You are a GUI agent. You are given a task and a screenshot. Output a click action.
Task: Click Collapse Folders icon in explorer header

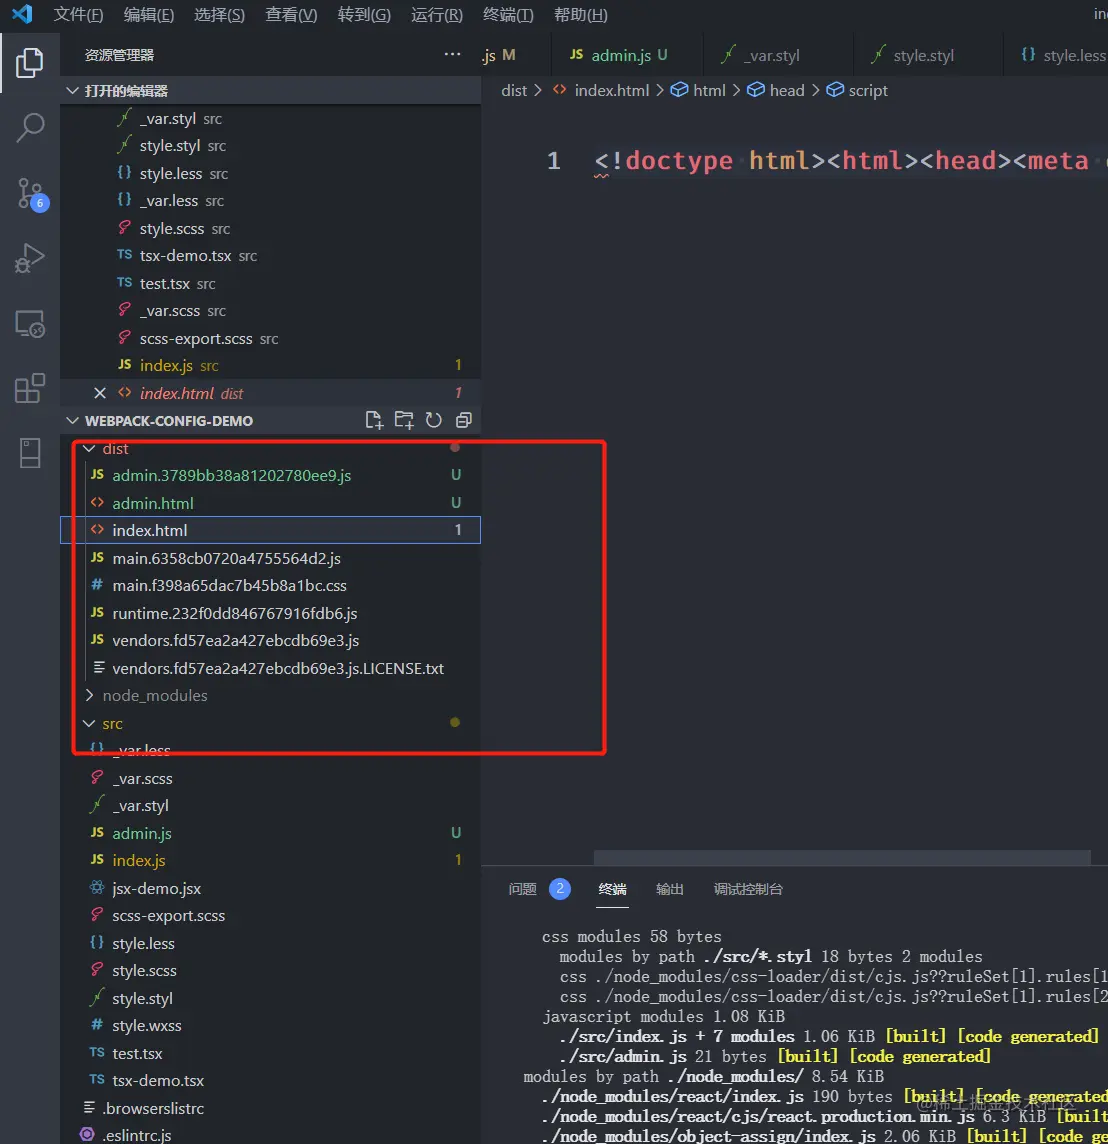pos(463,420)
